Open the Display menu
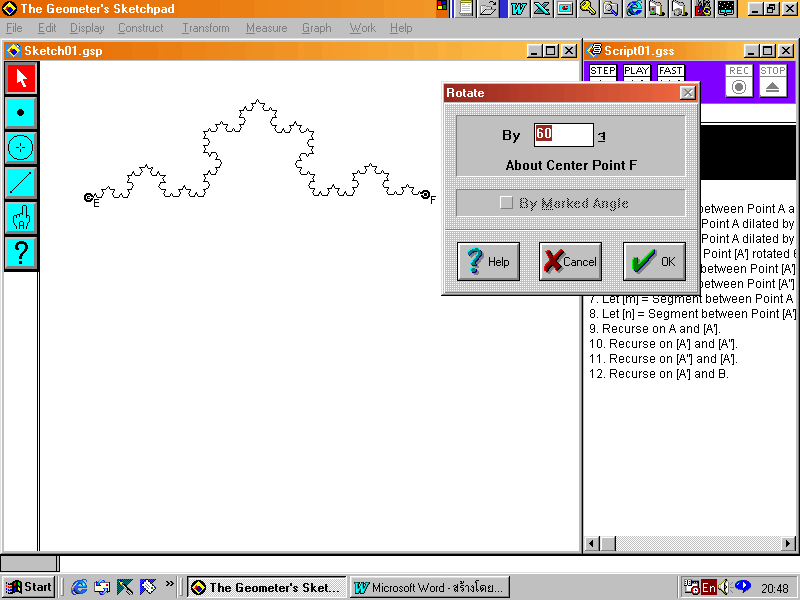 tap(87, 28)
